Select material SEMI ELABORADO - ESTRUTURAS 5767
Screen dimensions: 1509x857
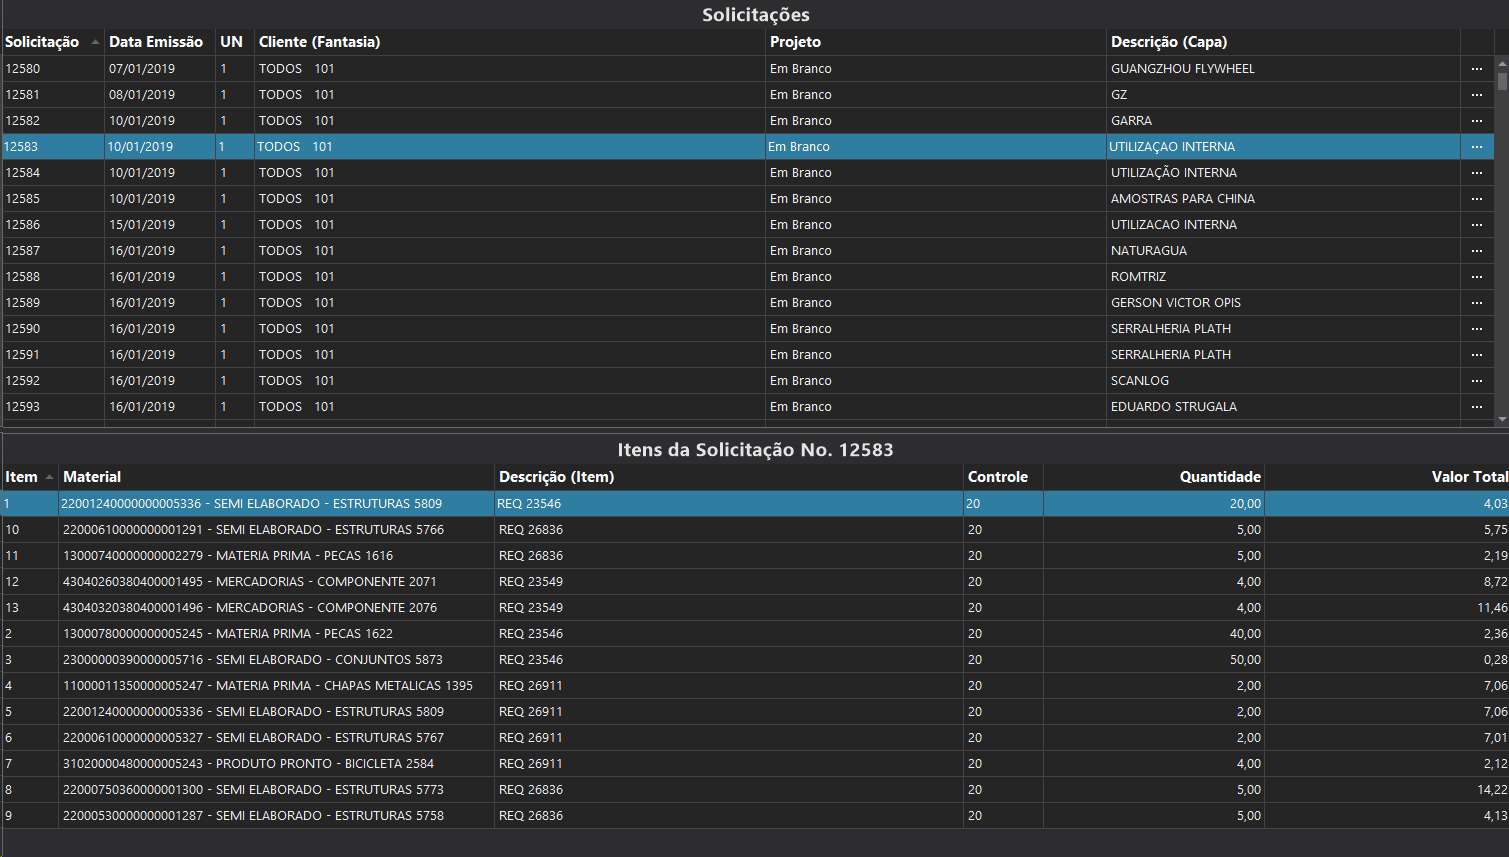277,738
